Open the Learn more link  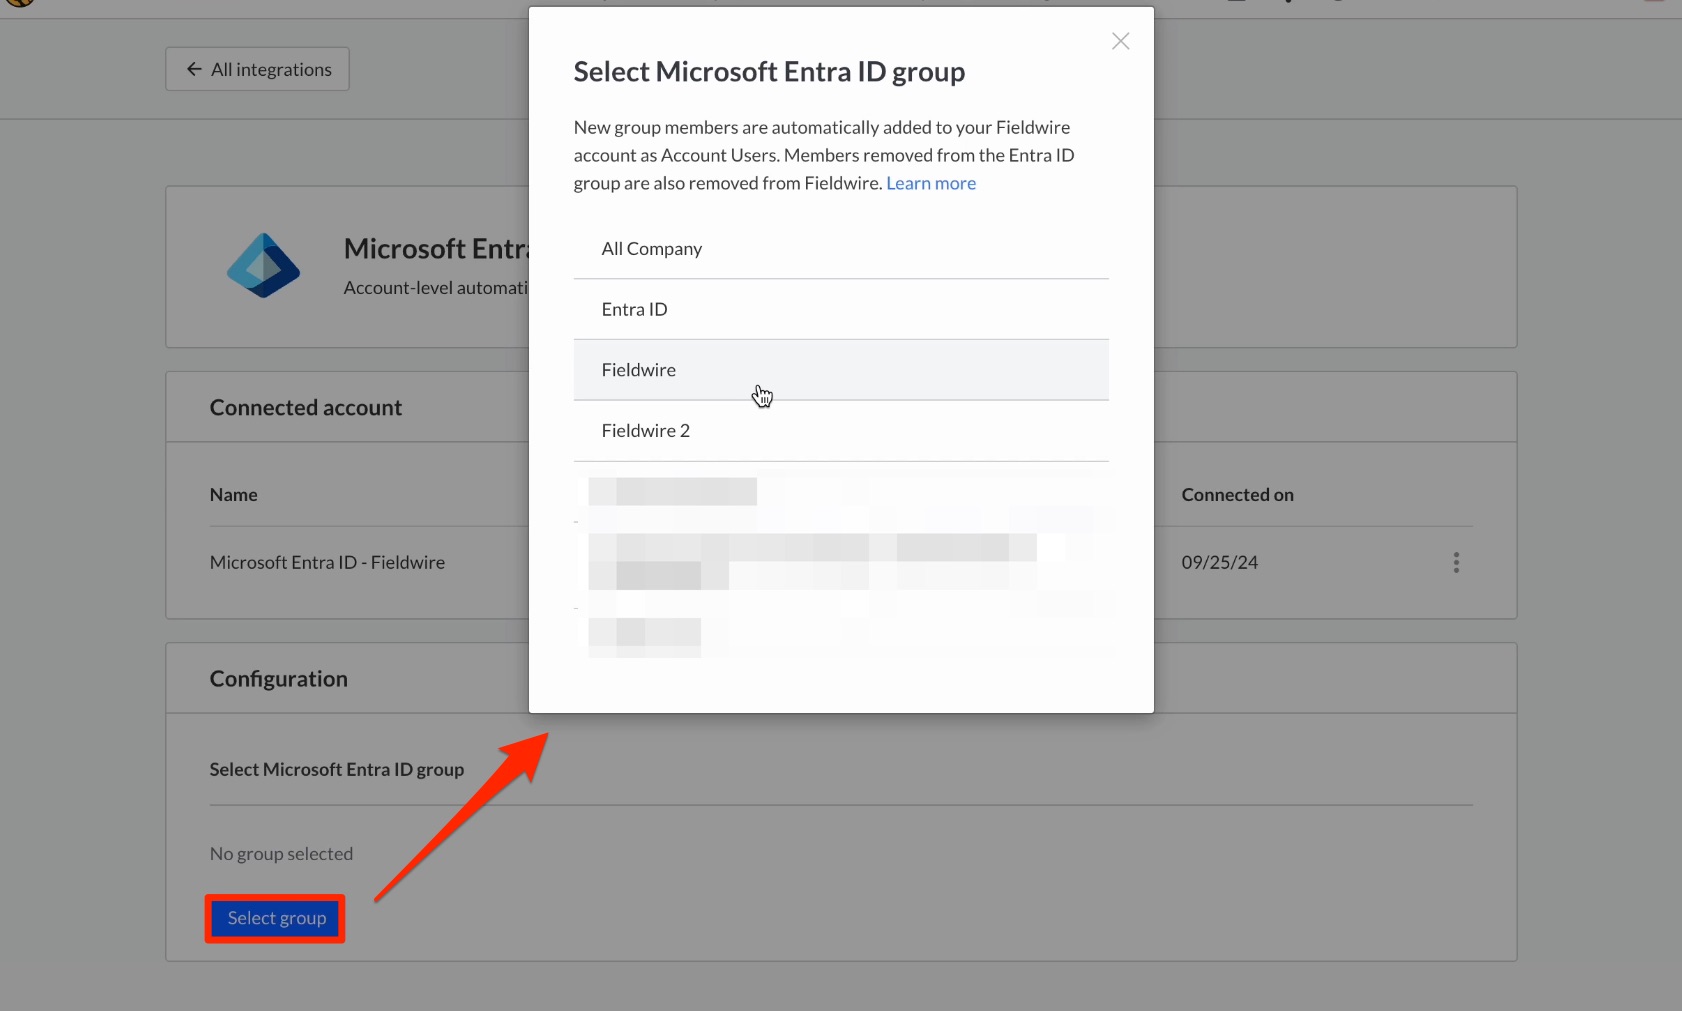[x=931, y=183]
